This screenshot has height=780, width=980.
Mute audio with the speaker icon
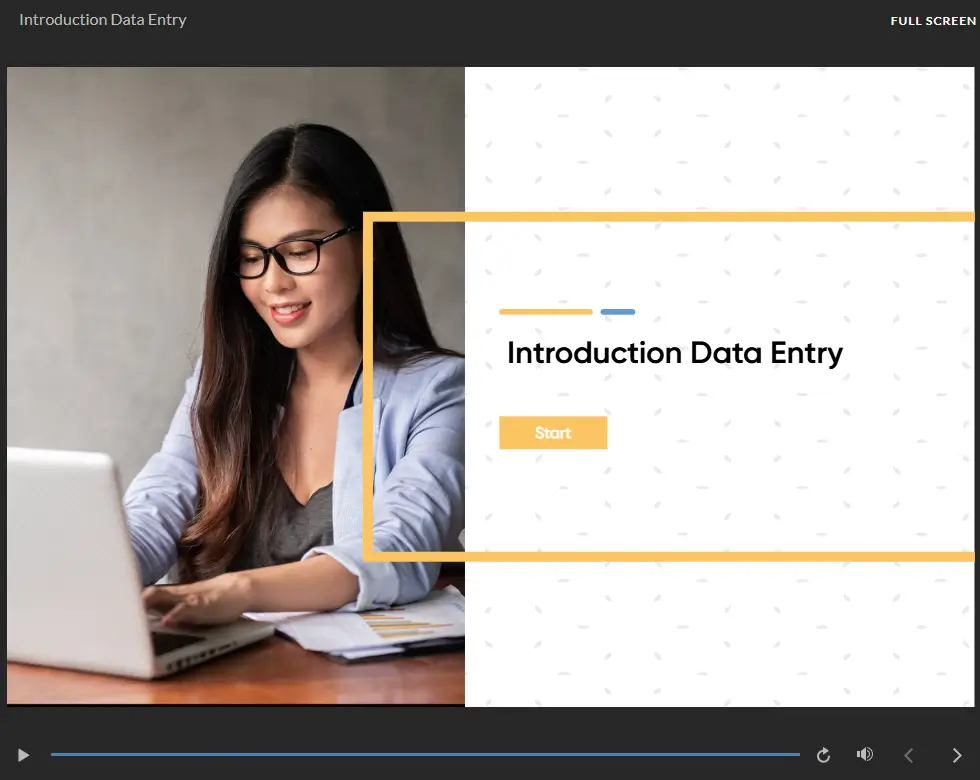(x=864, y=754)
